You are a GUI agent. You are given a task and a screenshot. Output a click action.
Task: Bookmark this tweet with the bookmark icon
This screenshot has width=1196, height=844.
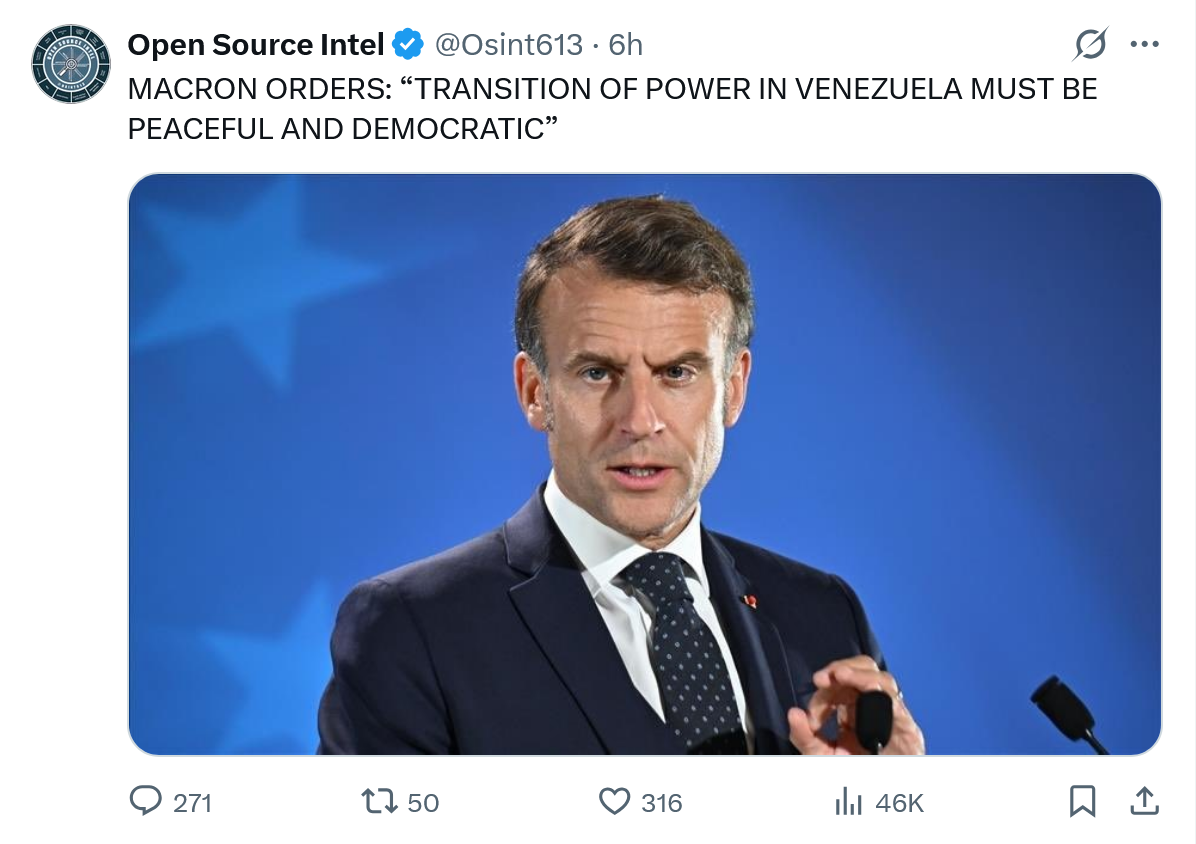(1083, 801)
